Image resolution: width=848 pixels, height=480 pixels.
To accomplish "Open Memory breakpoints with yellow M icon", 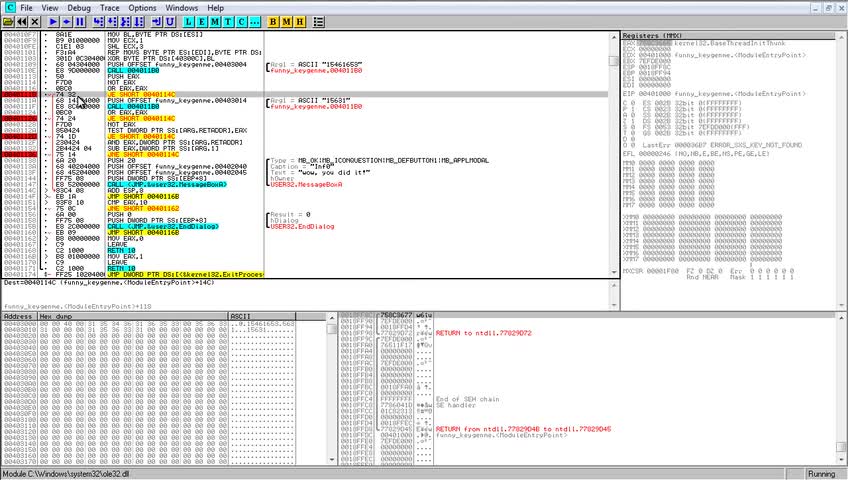I will pos(287,22).
